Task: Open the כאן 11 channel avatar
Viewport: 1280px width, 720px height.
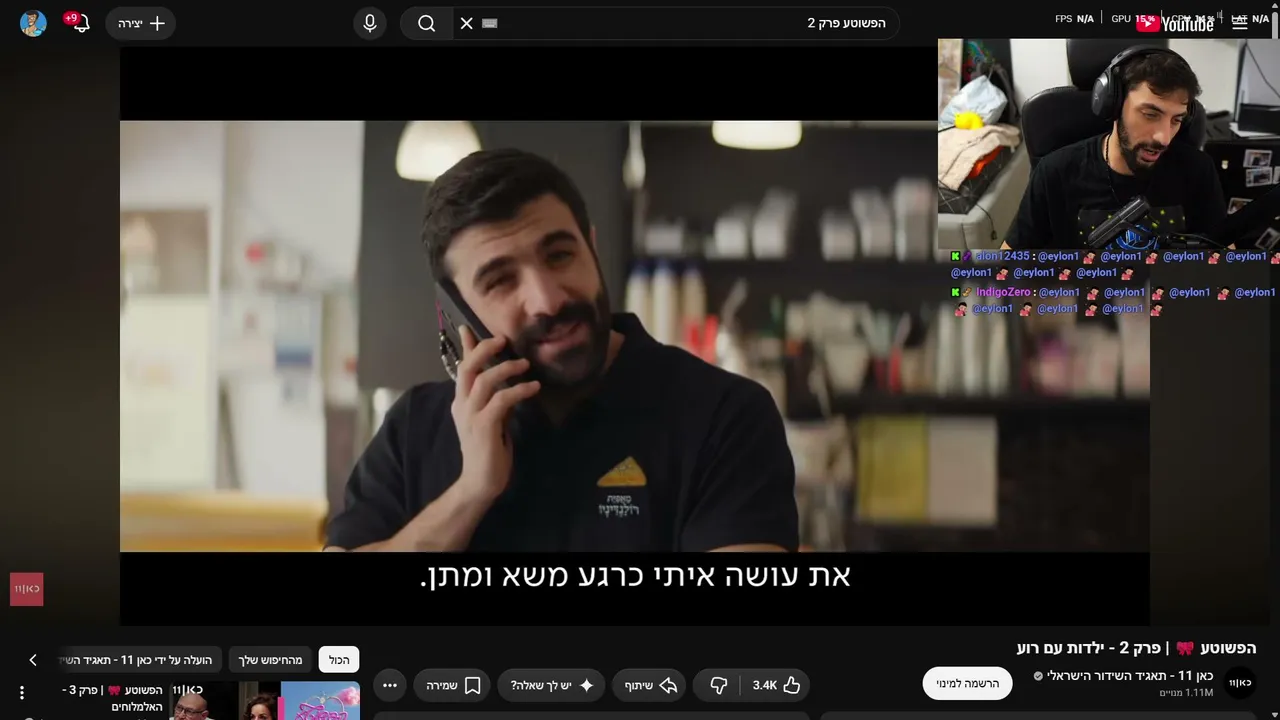Action: 1240,682
